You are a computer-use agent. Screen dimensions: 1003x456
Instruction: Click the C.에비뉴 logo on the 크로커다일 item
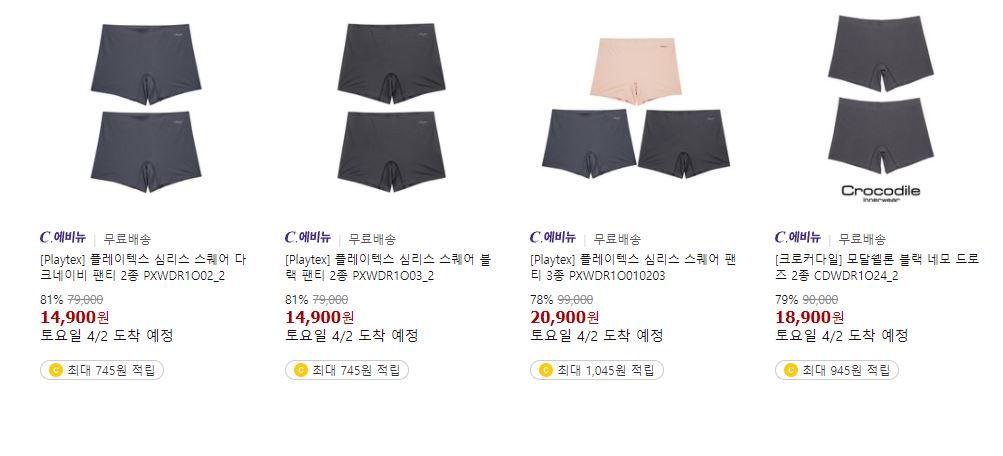pos(798,238)
